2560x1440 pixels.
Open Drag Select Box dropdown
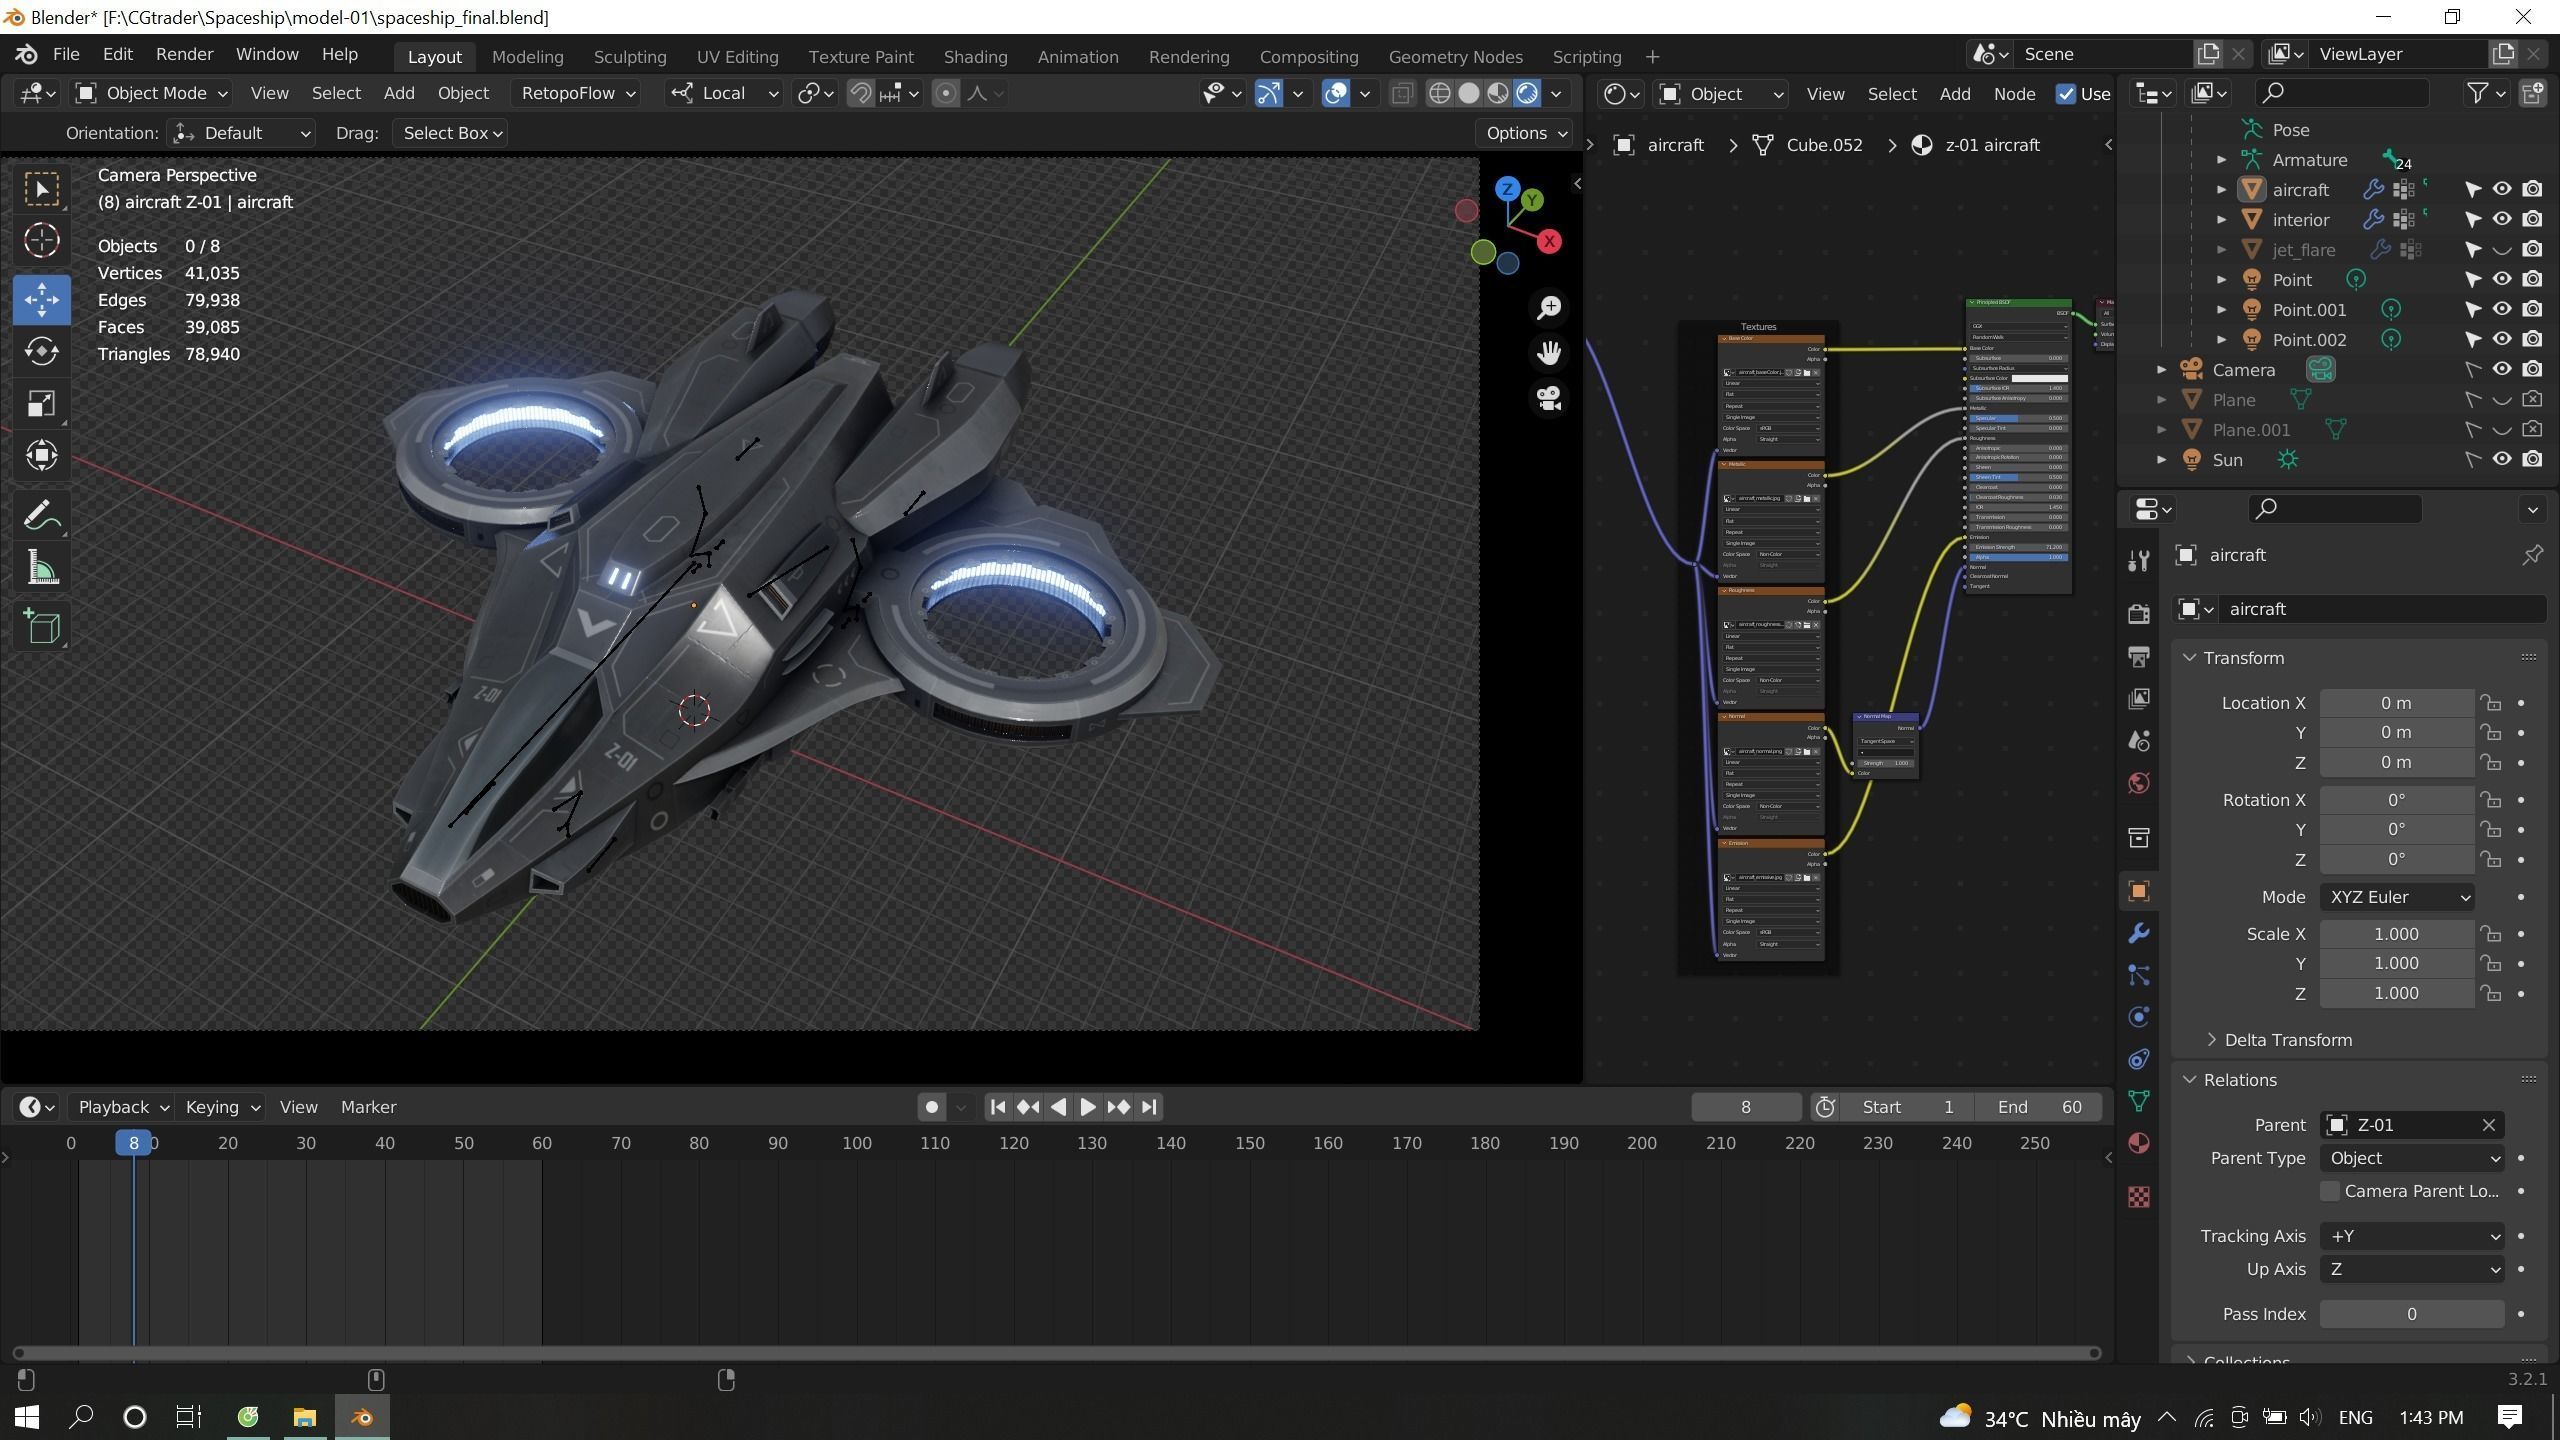450,133
